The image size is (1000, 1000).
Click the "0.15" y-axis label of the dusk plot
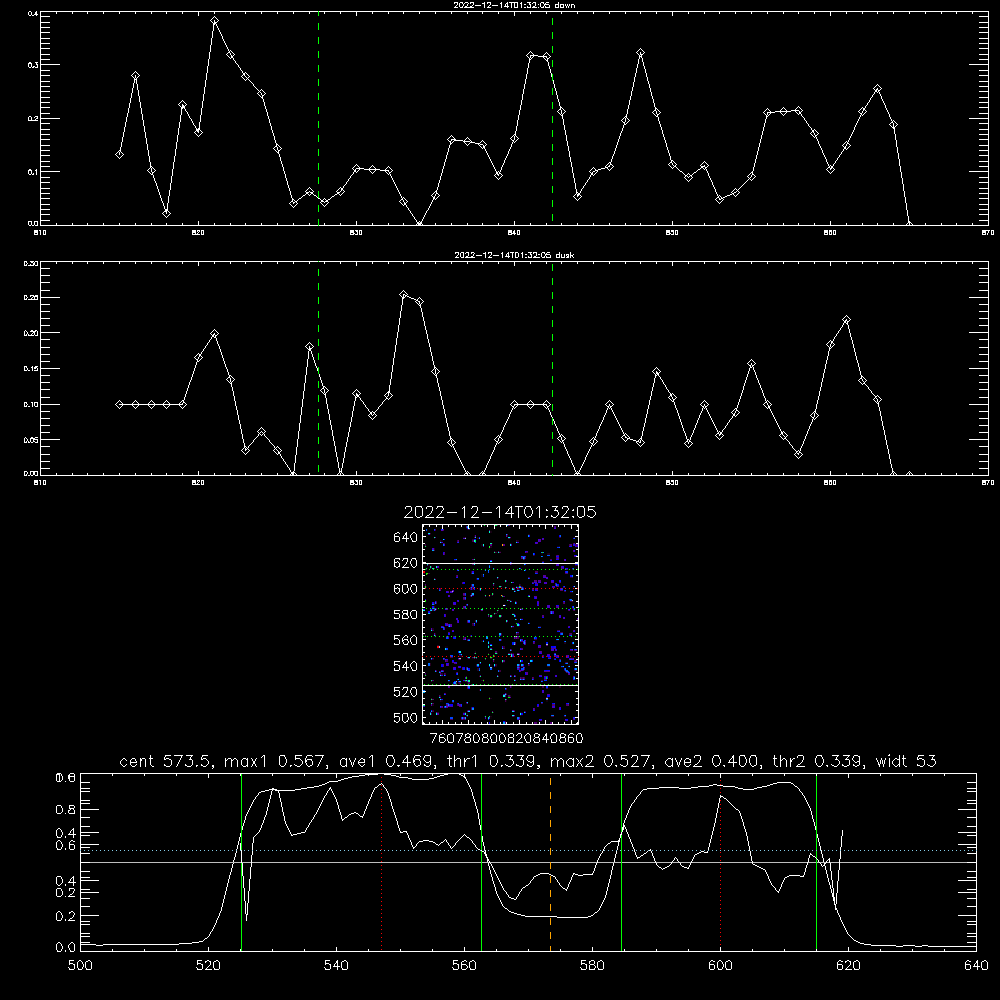[31, 369]
